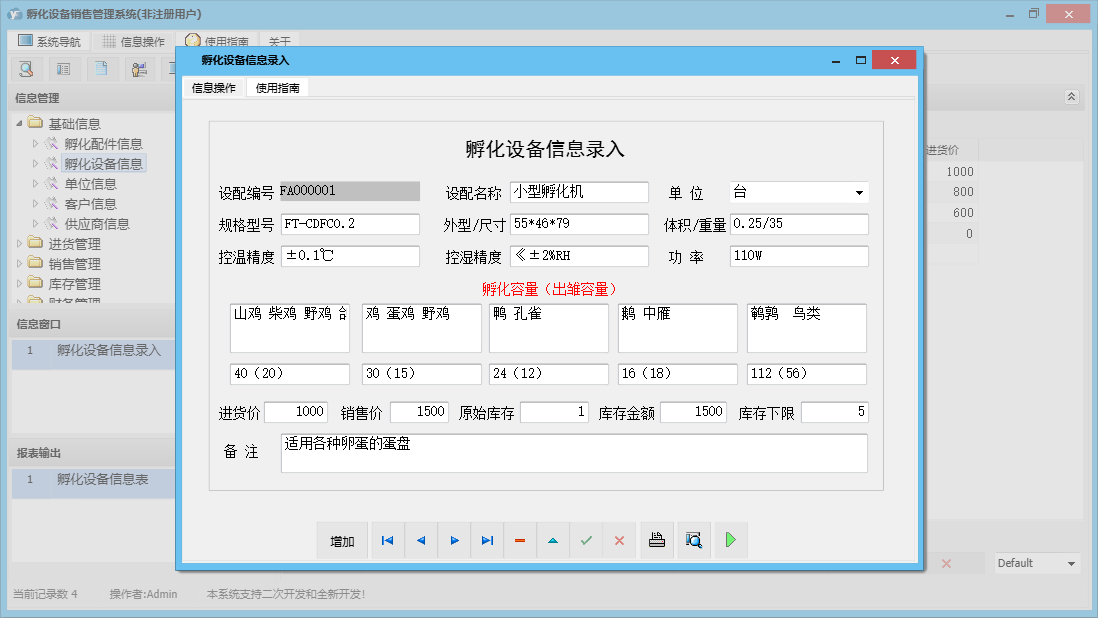Screen dimensions: 1098x618
Task: Select the magnifier search icon on the main toolbar
Action: point(26,68)
